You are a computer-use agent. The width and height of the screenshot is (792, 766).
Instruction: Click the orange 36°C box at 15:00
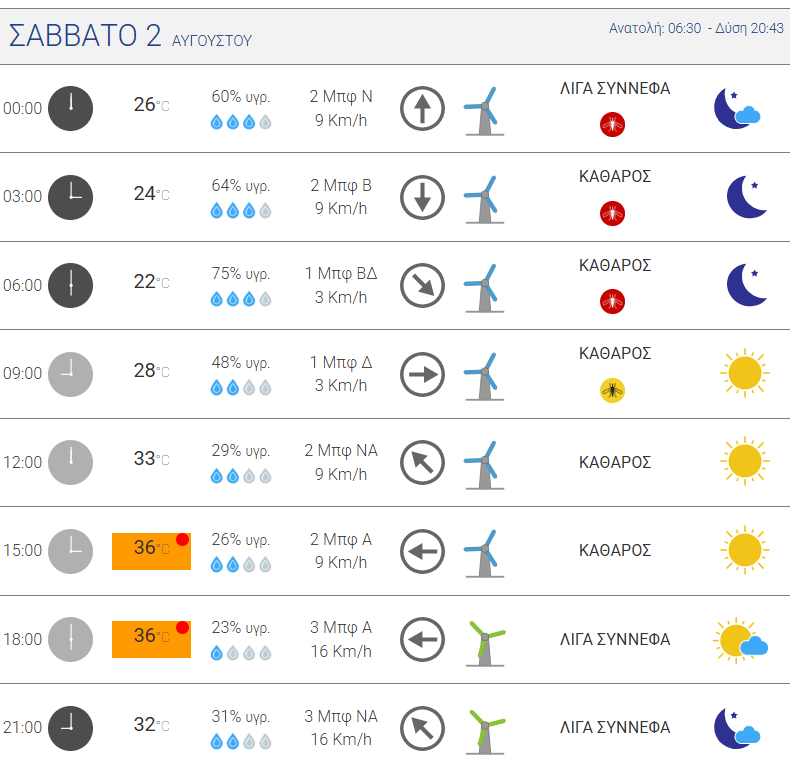[x=152, y=551]
